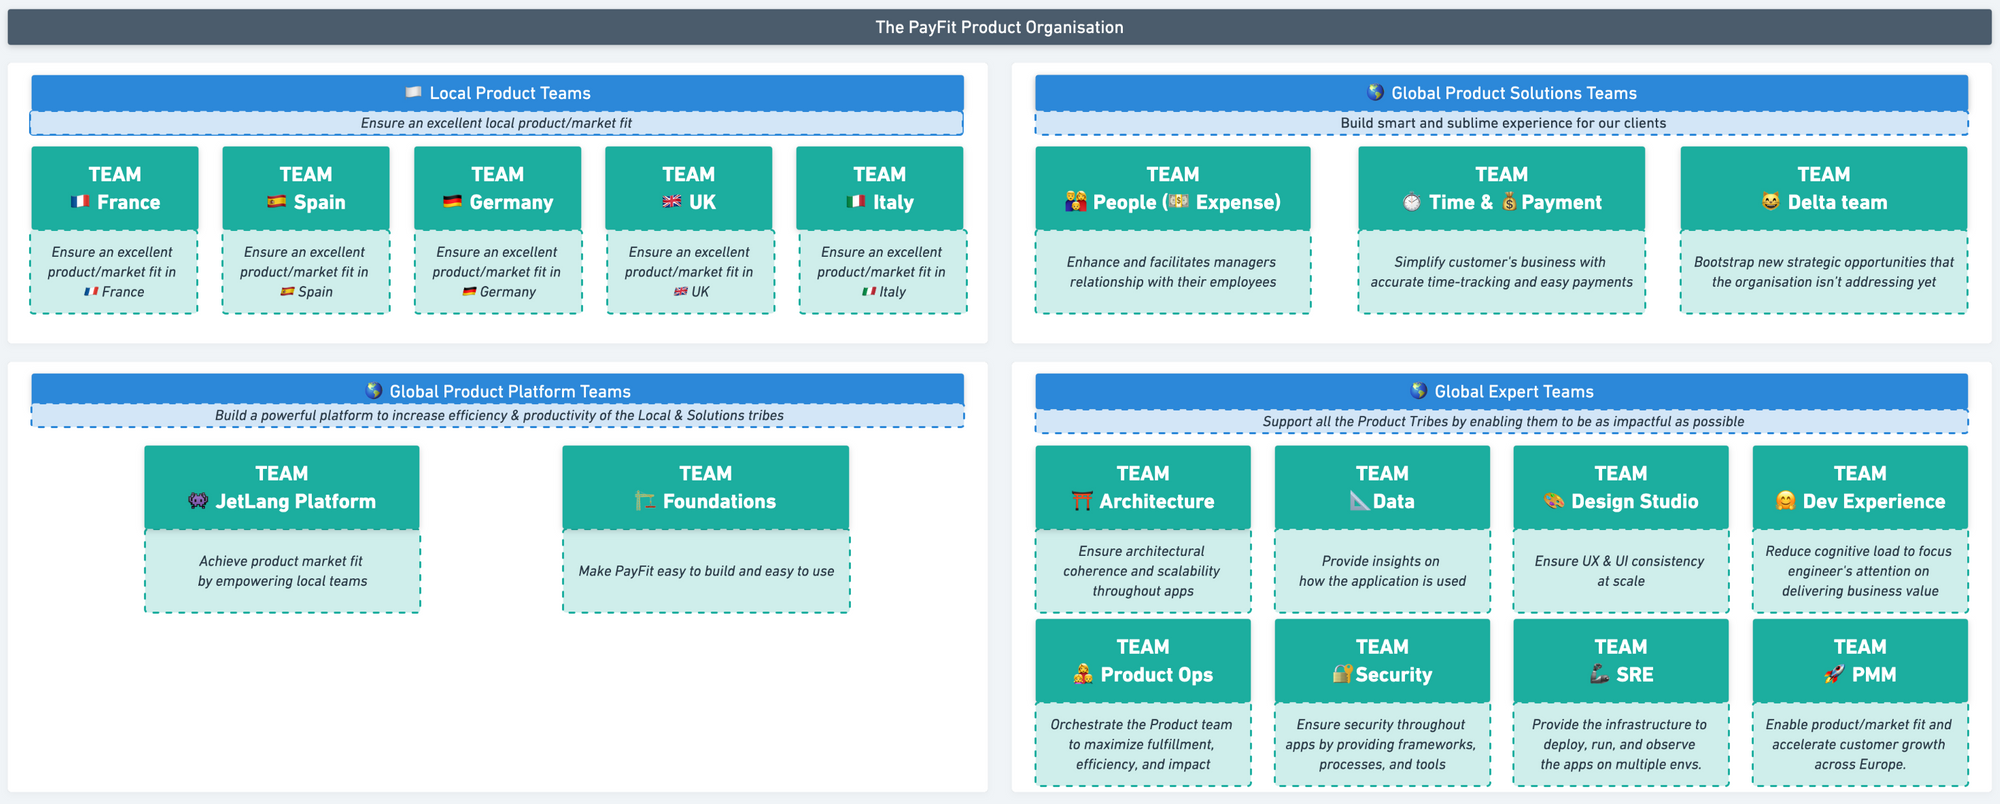Click the Spanish flag in the Team Spain header

click(277, 202)
